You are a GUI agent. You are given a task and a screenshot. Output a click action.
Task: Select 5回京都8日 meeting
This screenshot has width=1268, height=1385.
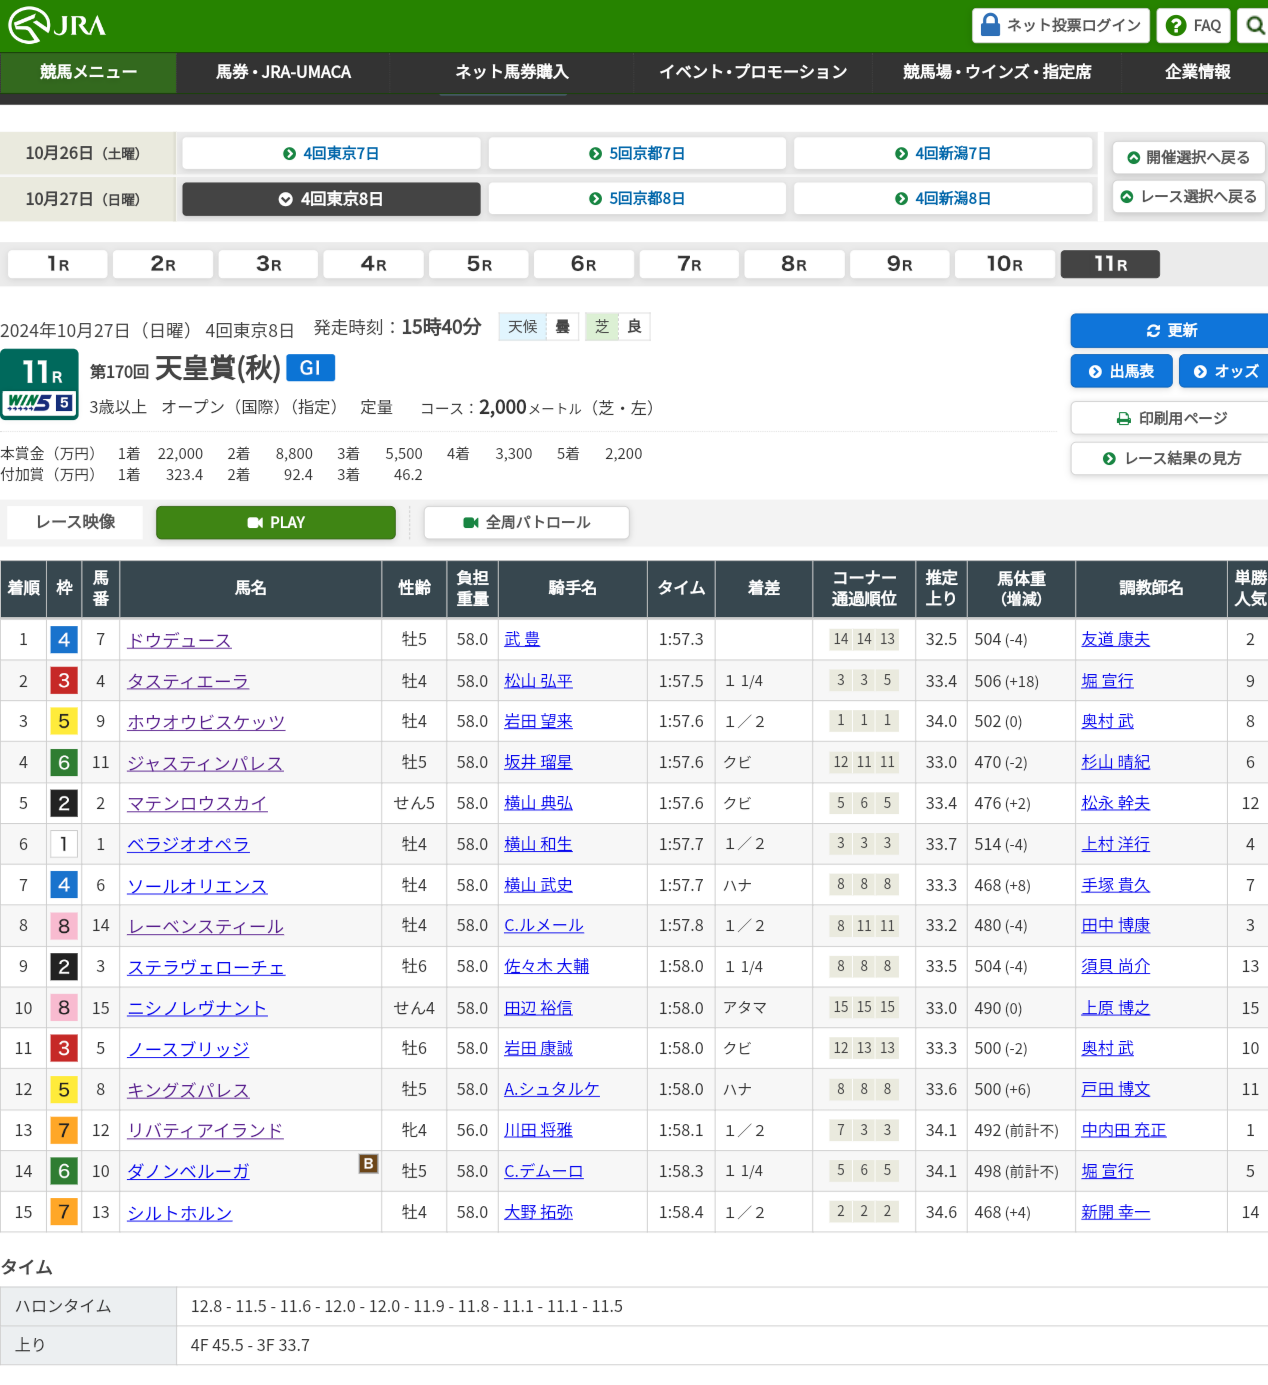637,198
